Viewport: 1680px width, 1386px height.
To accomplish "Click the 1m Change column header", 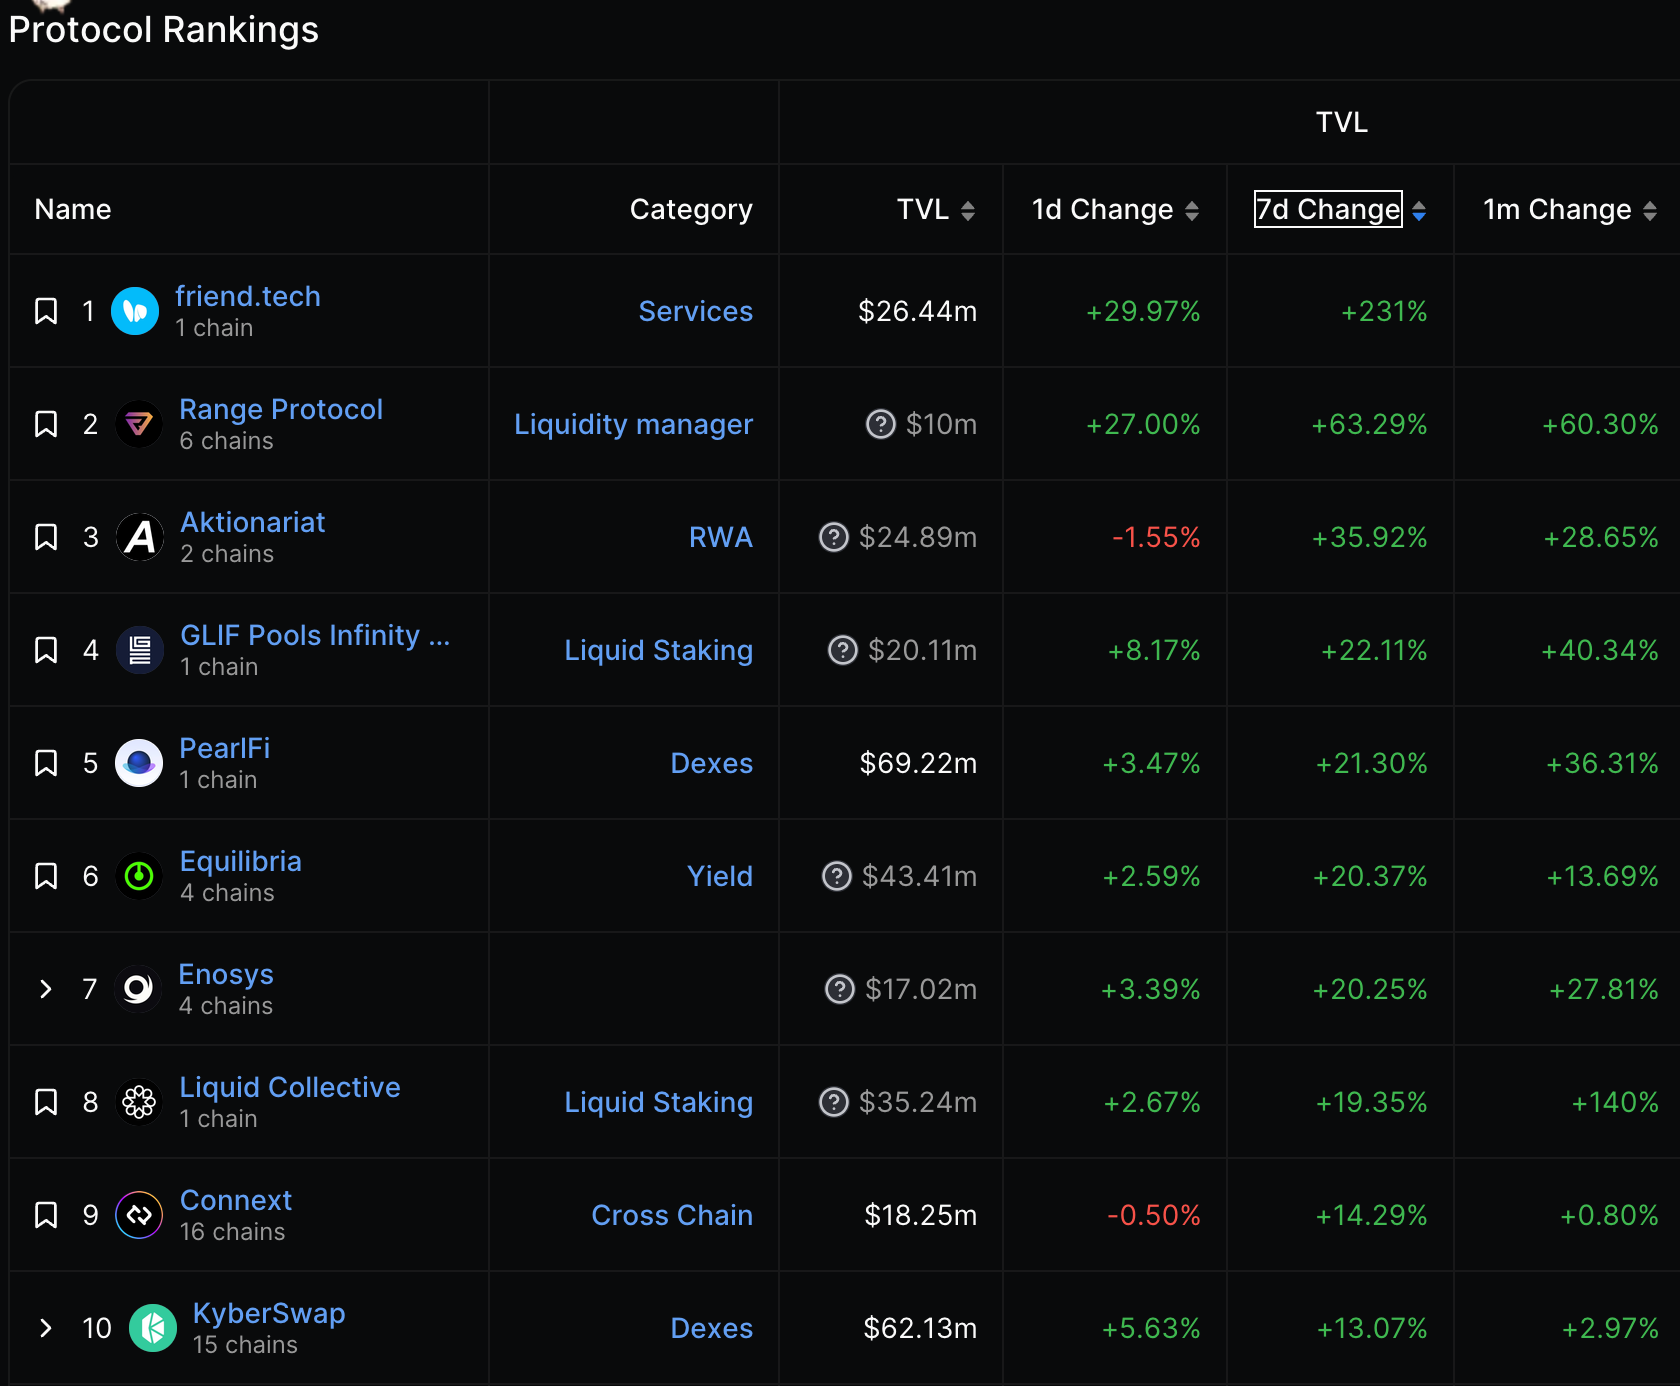I will coord(1557,209).
